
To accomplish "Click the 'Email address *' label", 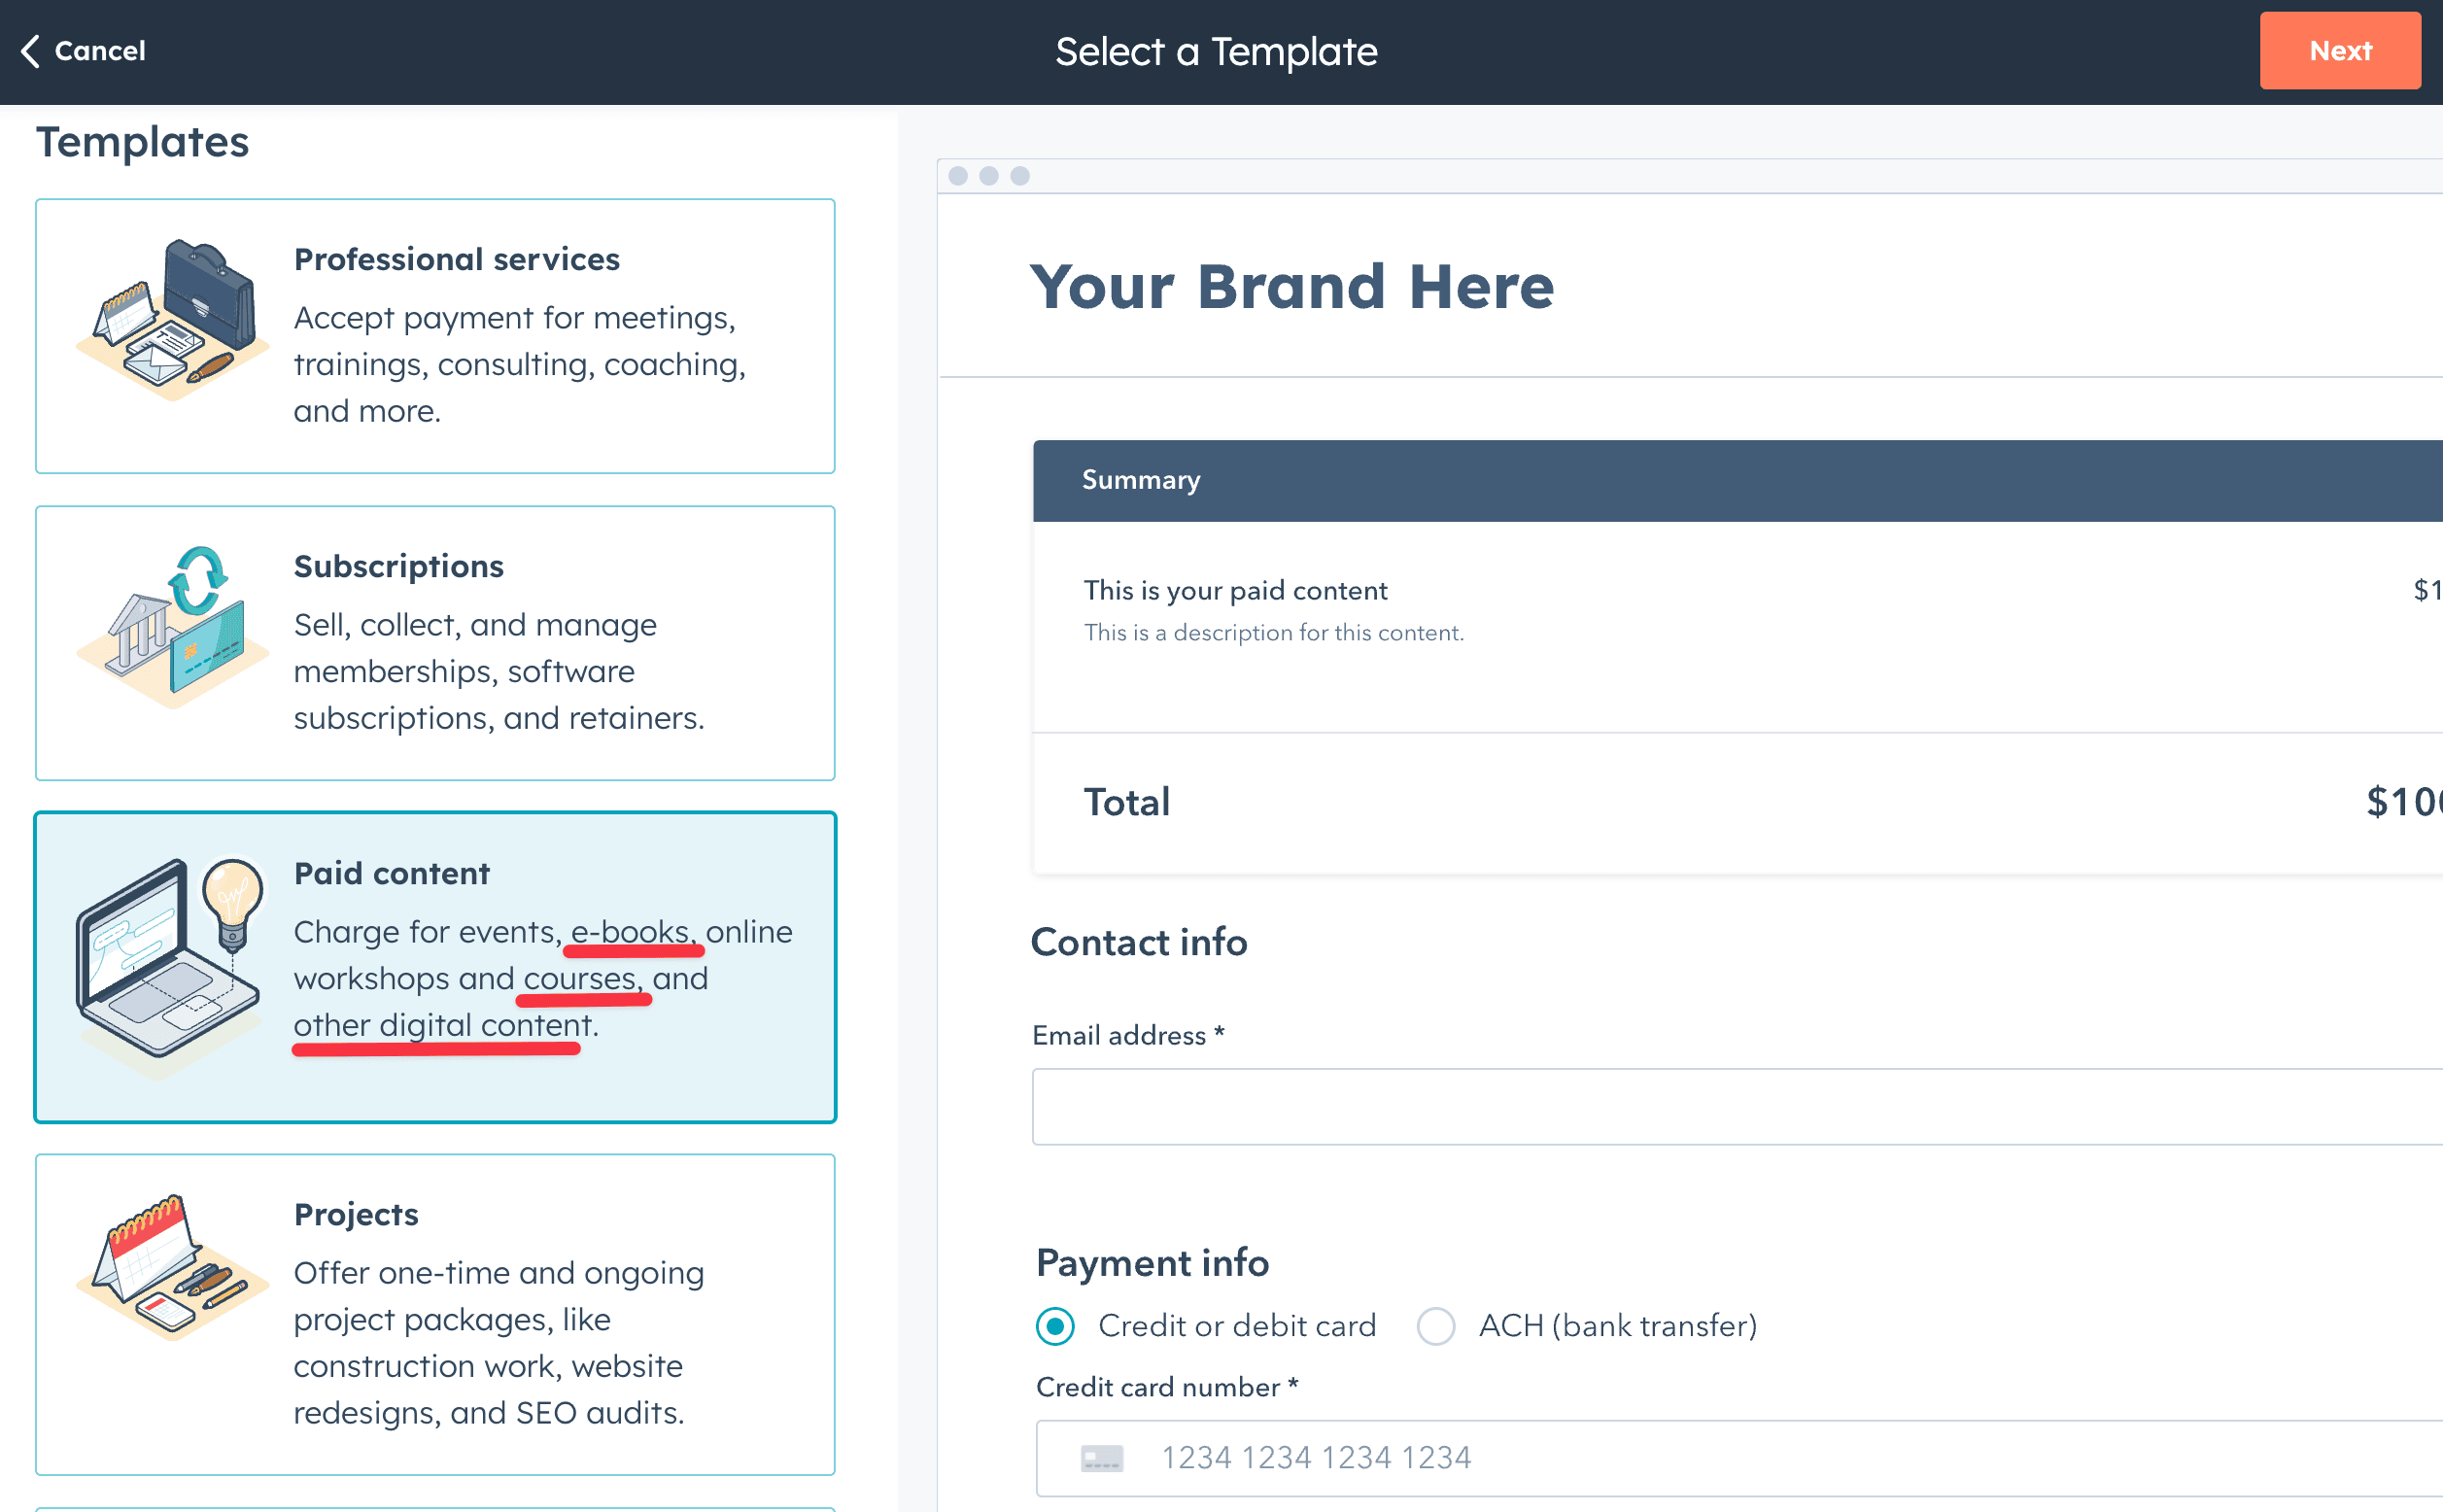I will coord(1128,1035).
